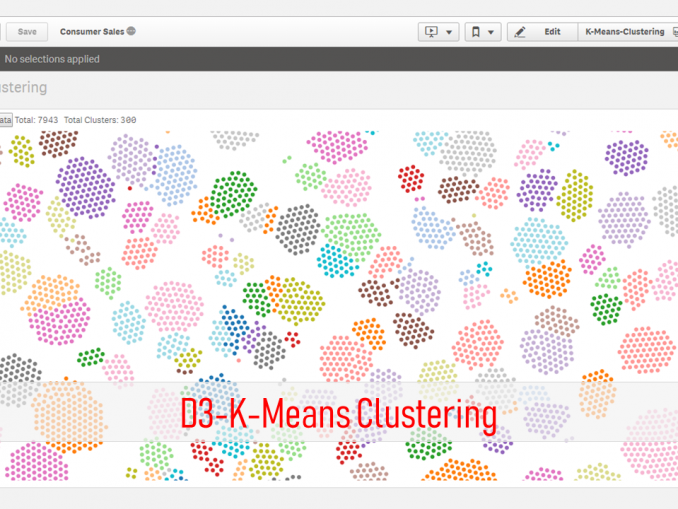Click the Save button
The width and height of the screenshot is (678, 509).
pos(27,32)
